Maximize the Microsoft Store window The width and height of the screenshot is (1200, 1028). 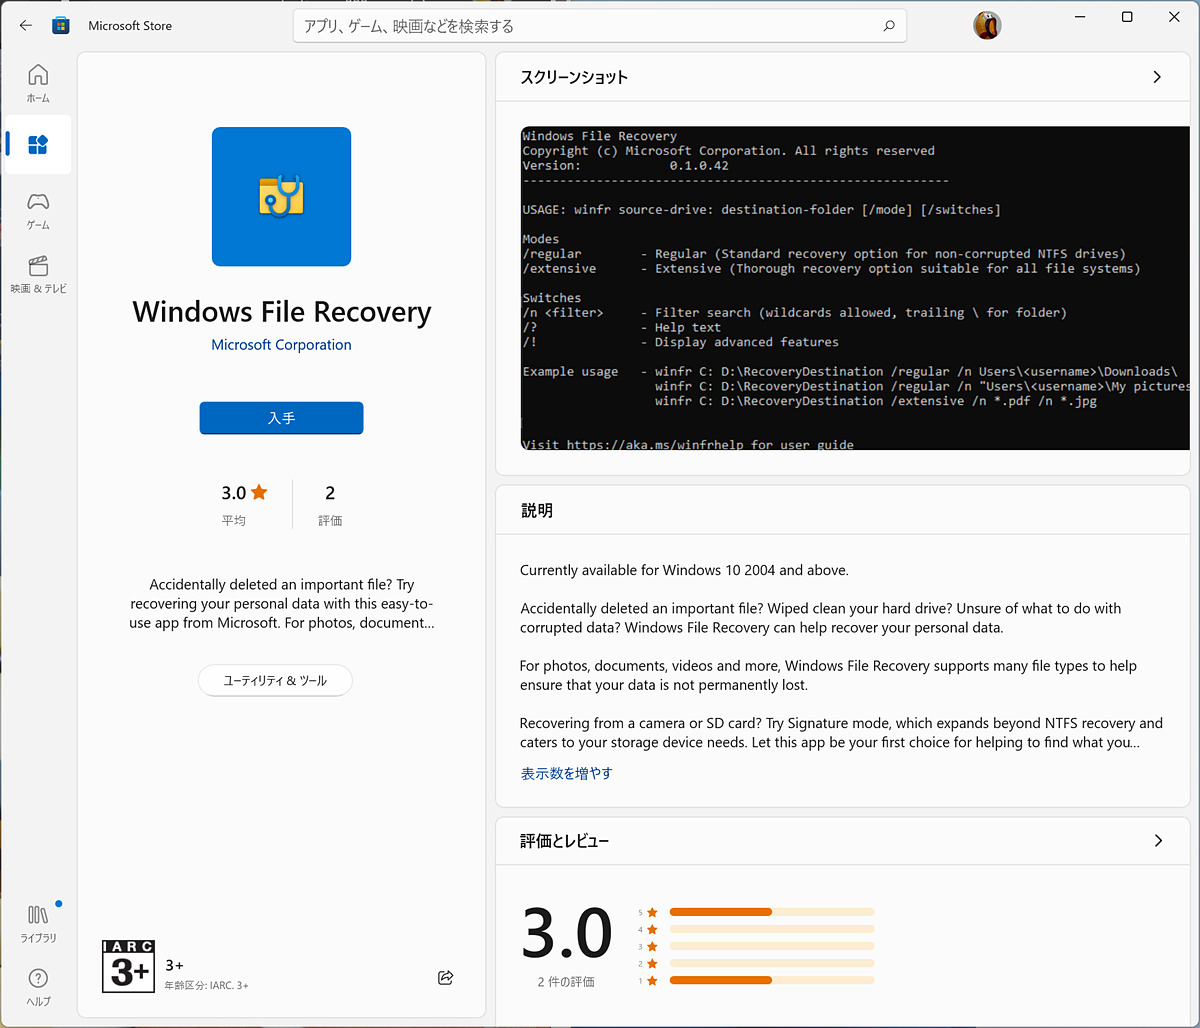tap(1127, 17)
